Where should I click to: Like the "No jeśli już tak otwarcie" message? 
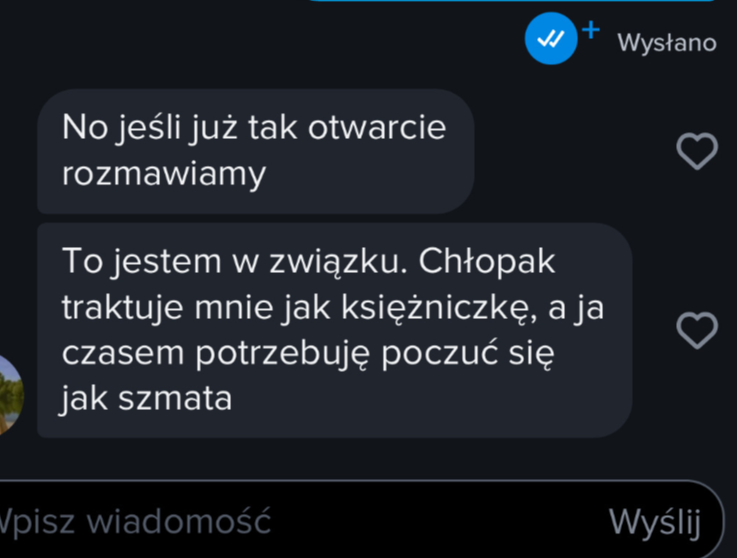click(x=697, y=151)
